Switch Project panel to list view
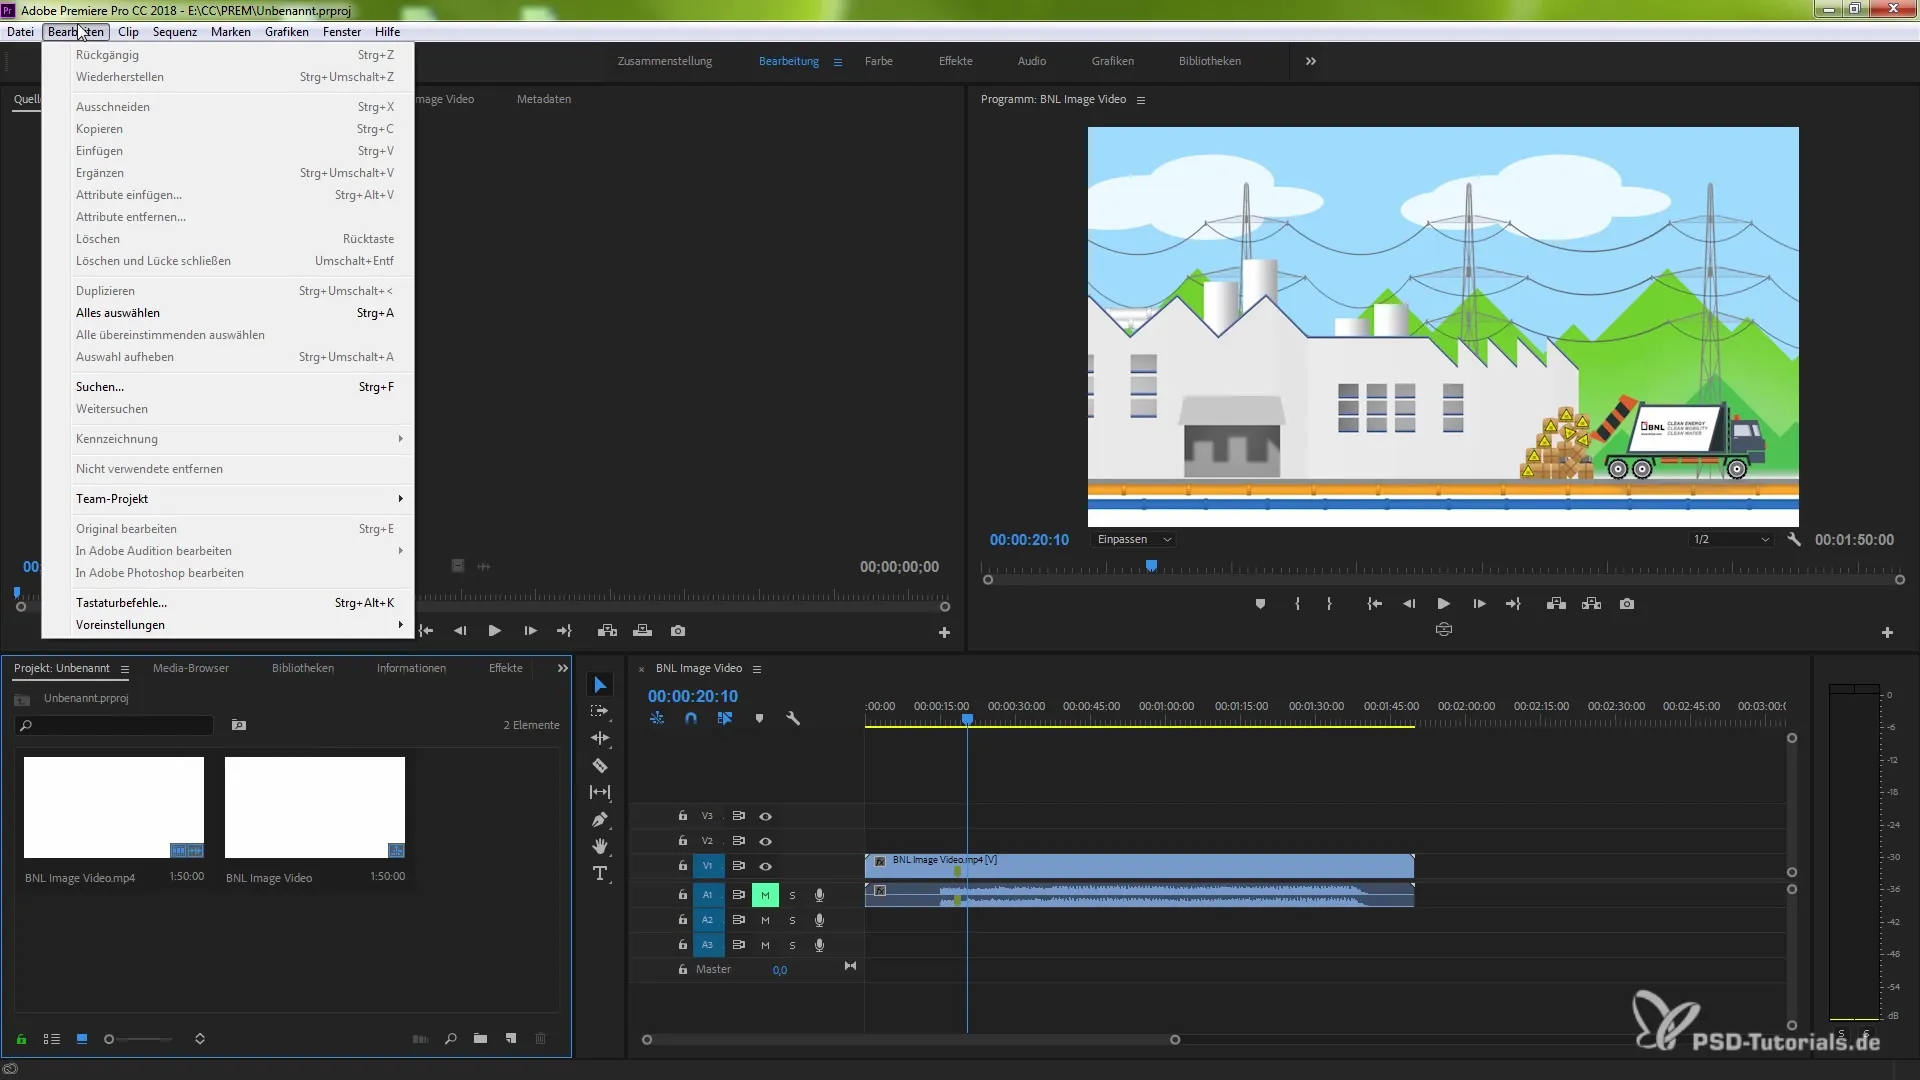Viewport: 1920px width, 1080px height. coord(52,1039)
